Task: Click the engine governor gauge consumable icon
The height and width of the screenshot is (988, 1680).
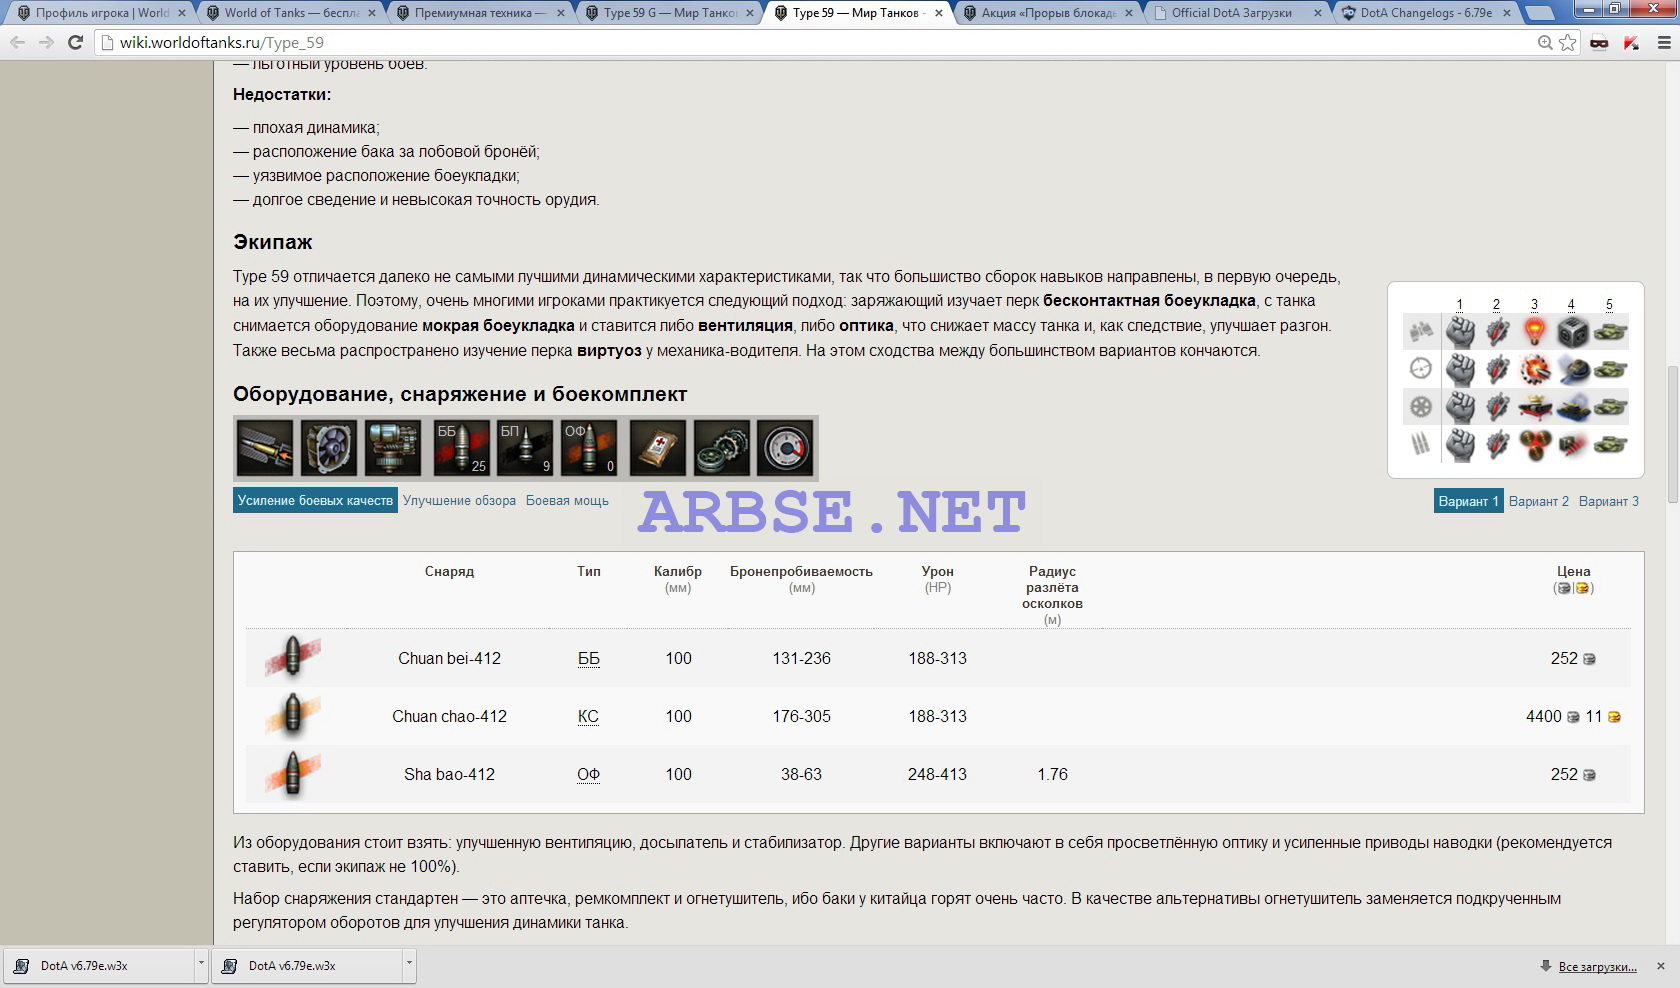Action: coord(785,448)
